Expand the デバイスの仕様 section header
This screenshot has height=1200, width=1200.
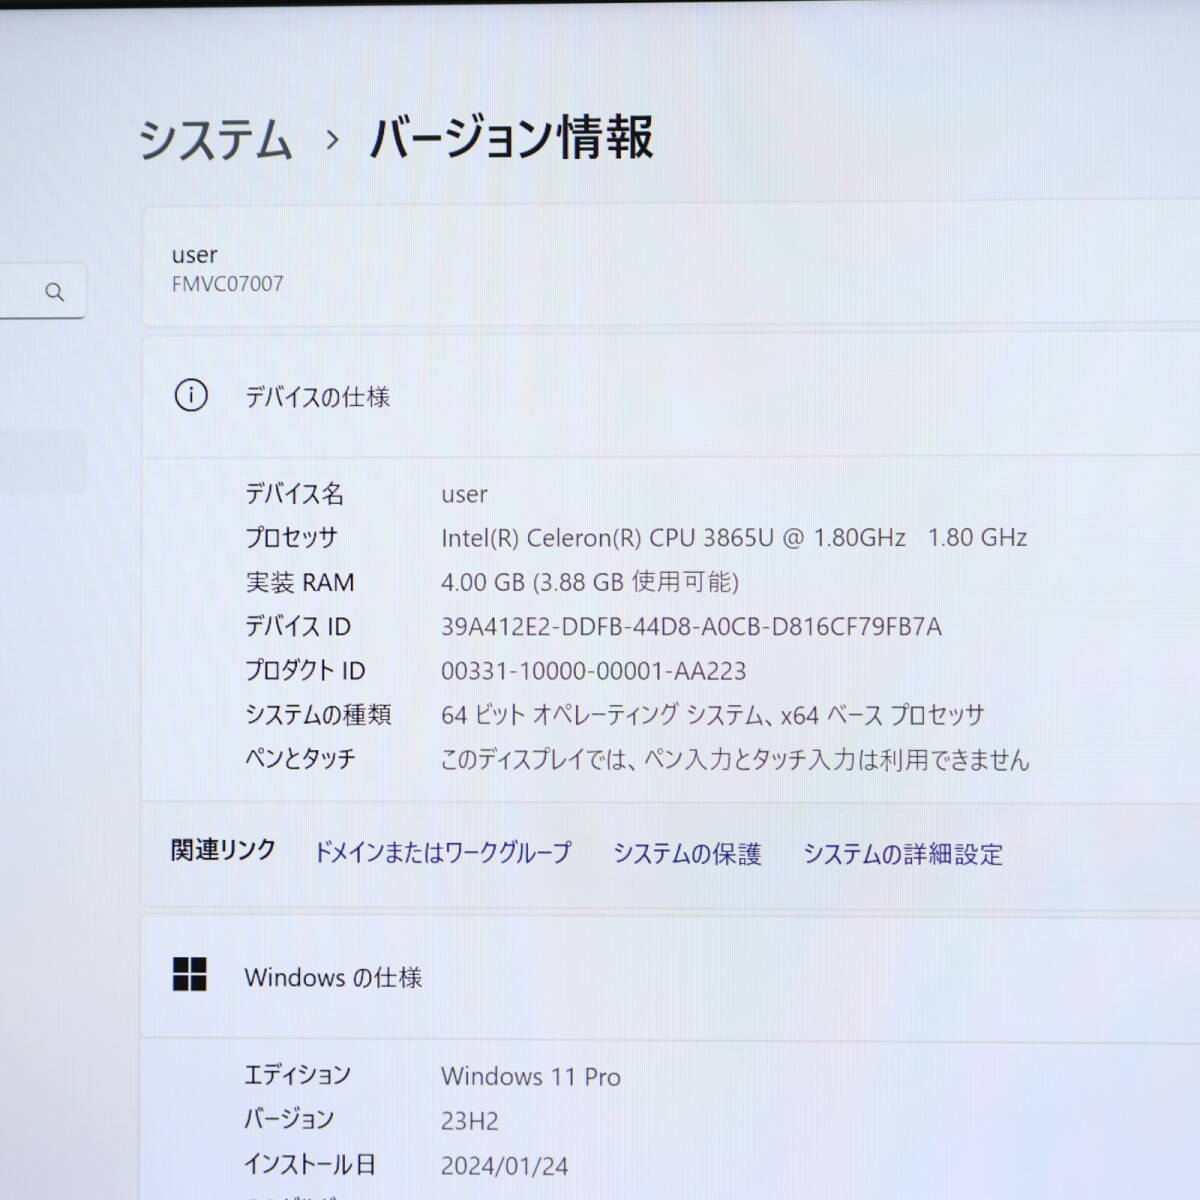click(671, 397)
